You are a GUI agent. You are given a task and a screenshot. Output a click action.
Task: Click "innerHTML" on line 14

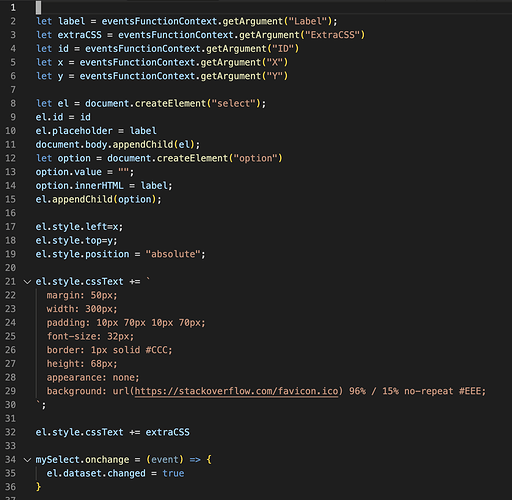click(x=99, y=185)
